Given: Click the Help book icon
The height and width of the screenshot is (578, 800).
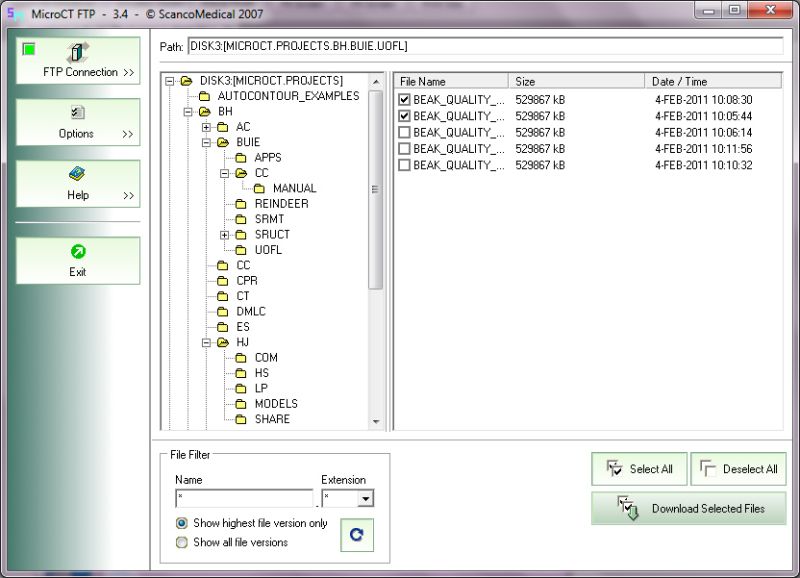Looking at the screenshot, I should point(77,174).
